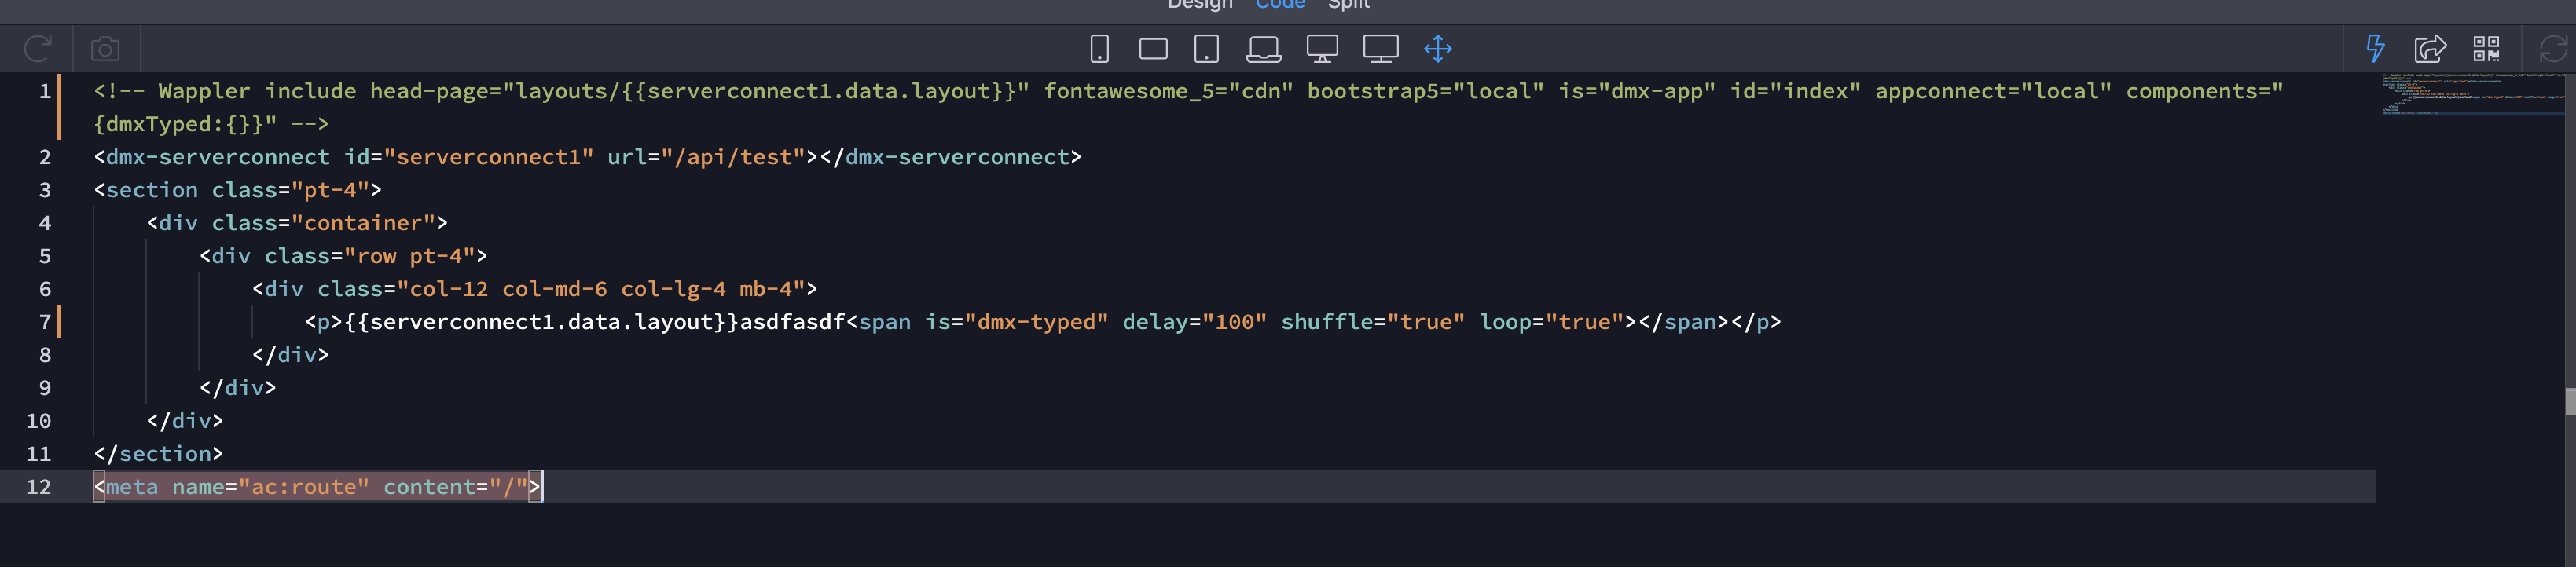This screenshot has width=2576, height=567.
Task: Select the landscape phone viewport icon
Action: 1153,48
